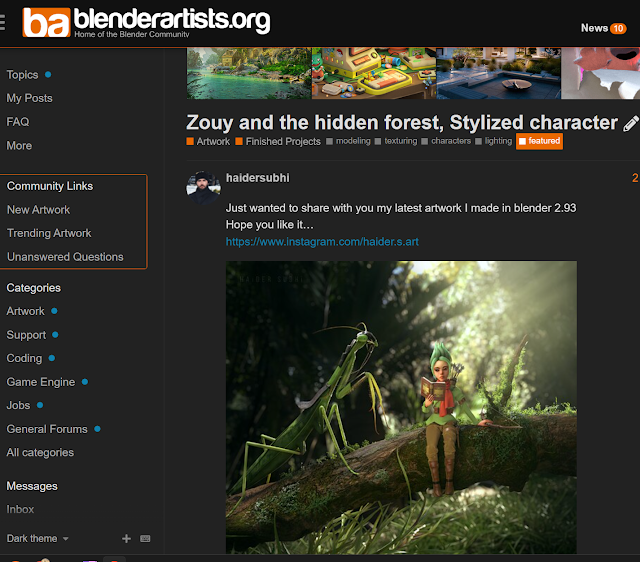Image resolution: width=640 pixels, height=562 pixels.
Task: Click the Artwork category tag under title
Action: [208, 141]
